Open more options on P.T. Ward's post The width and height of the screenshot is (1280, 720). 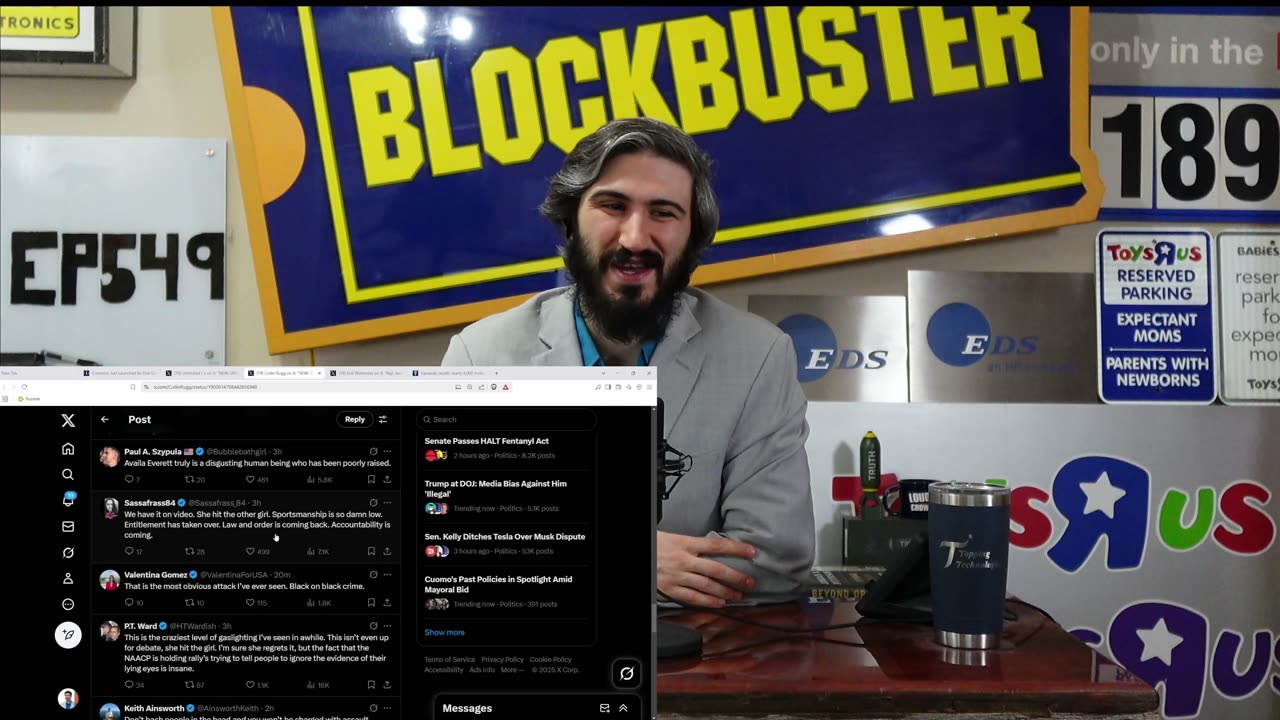pyautogui.click(x=387, y=626)
